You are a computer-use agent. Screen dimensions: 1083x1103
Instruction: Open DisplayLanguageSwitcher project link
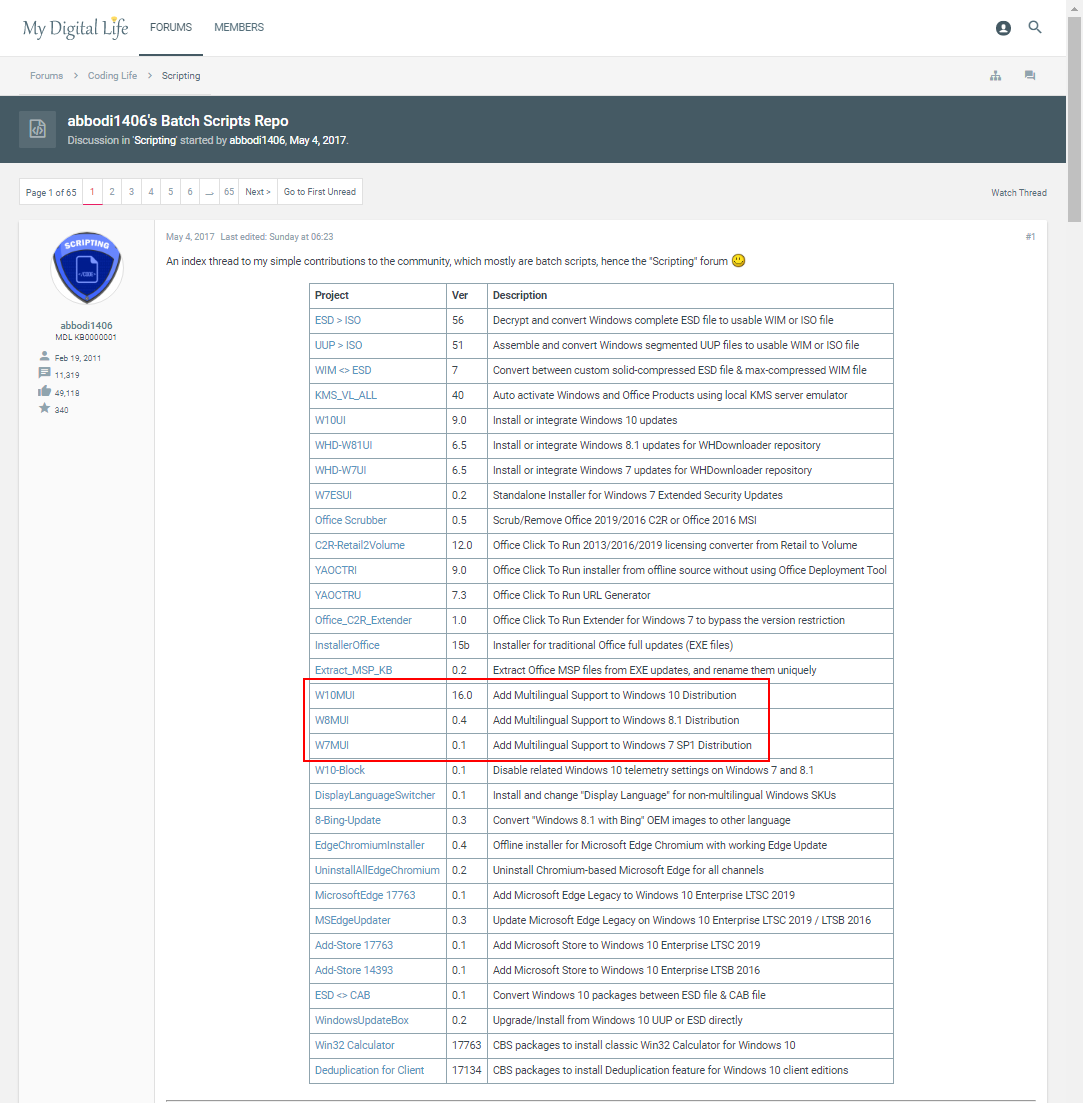point(375,795)
